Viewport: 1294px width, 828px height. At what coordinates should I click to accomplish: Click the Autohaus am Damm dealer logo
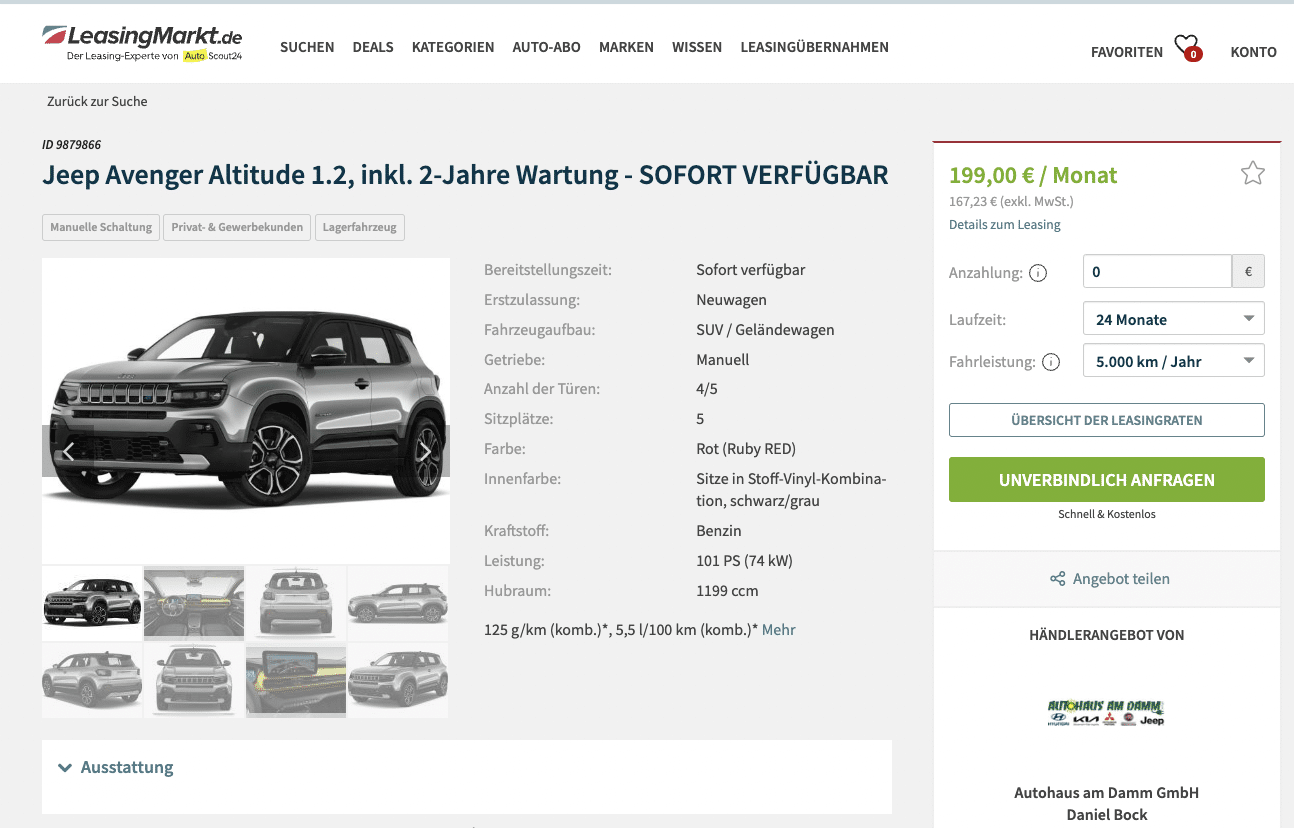1106,713
